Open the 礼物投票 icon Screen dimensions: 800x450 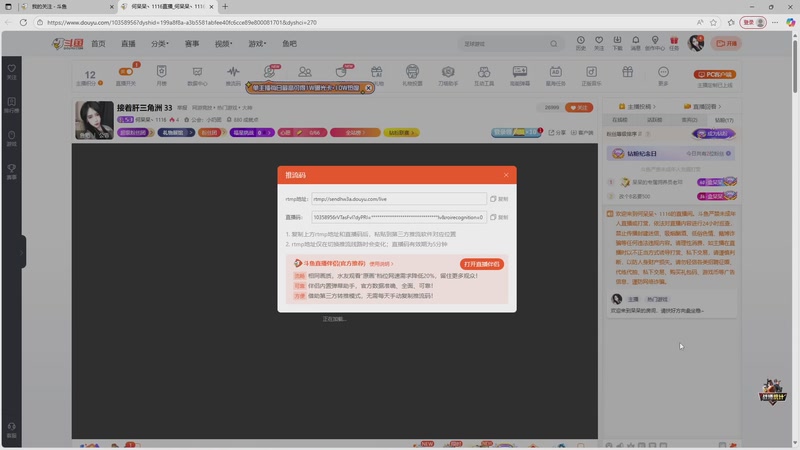[x=412, y=76]
